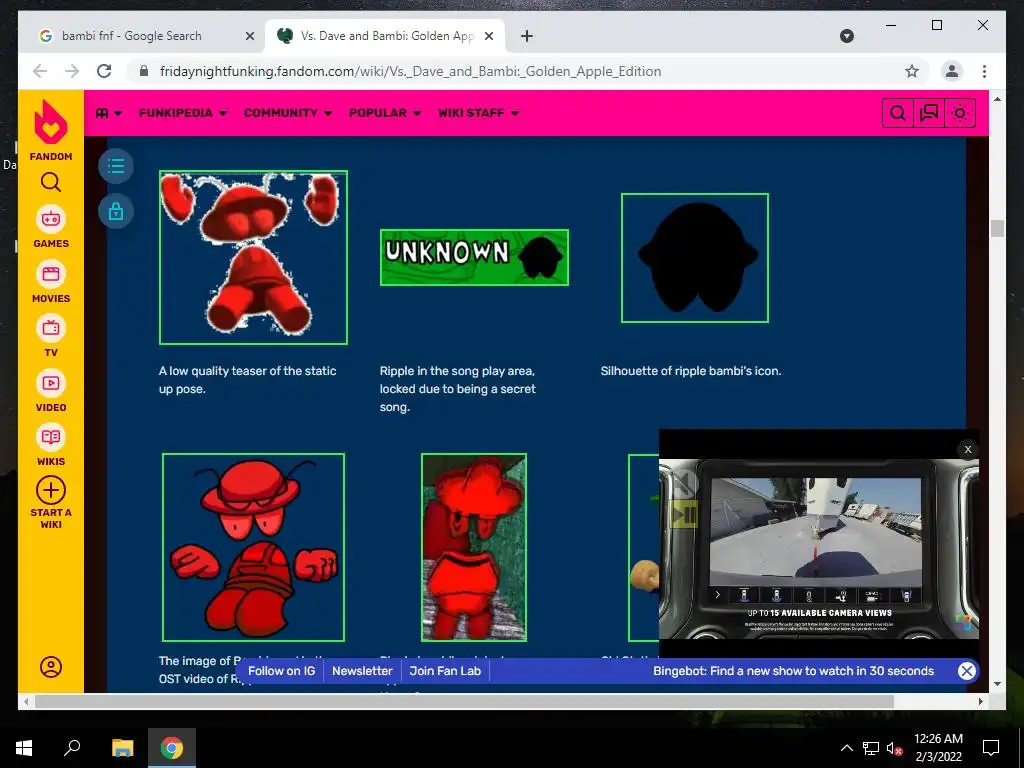Toggle play/pause on video ad
Image resolution: width=1024 pixels, height=768 pixels.
pyautogui.click(x=684, y=516)
